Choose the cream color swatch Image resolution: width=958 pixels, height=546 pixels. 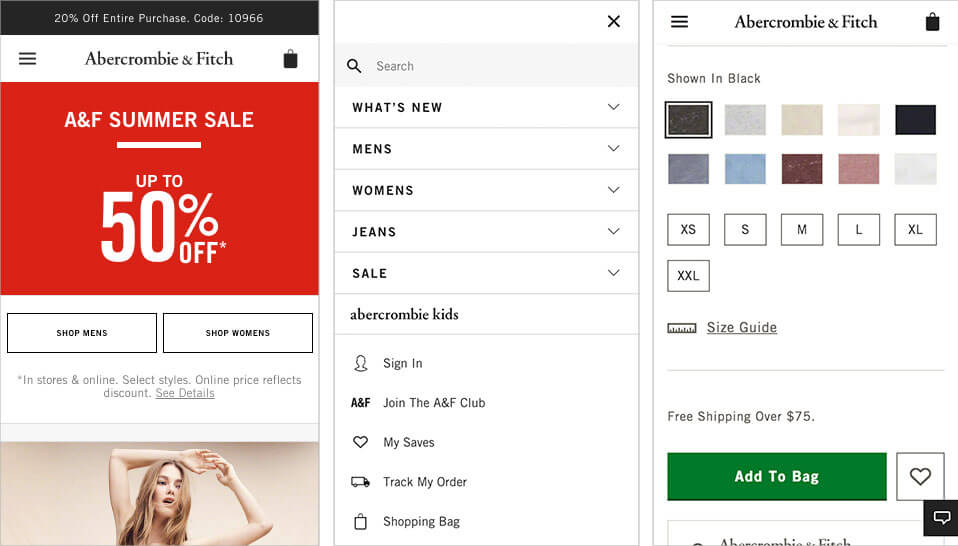pos(859,120)
